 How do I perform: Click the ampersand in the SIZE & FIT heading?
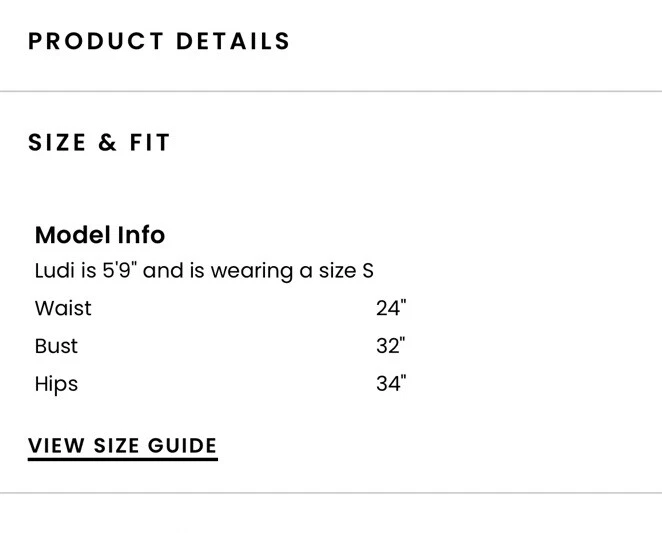[108, 143]
